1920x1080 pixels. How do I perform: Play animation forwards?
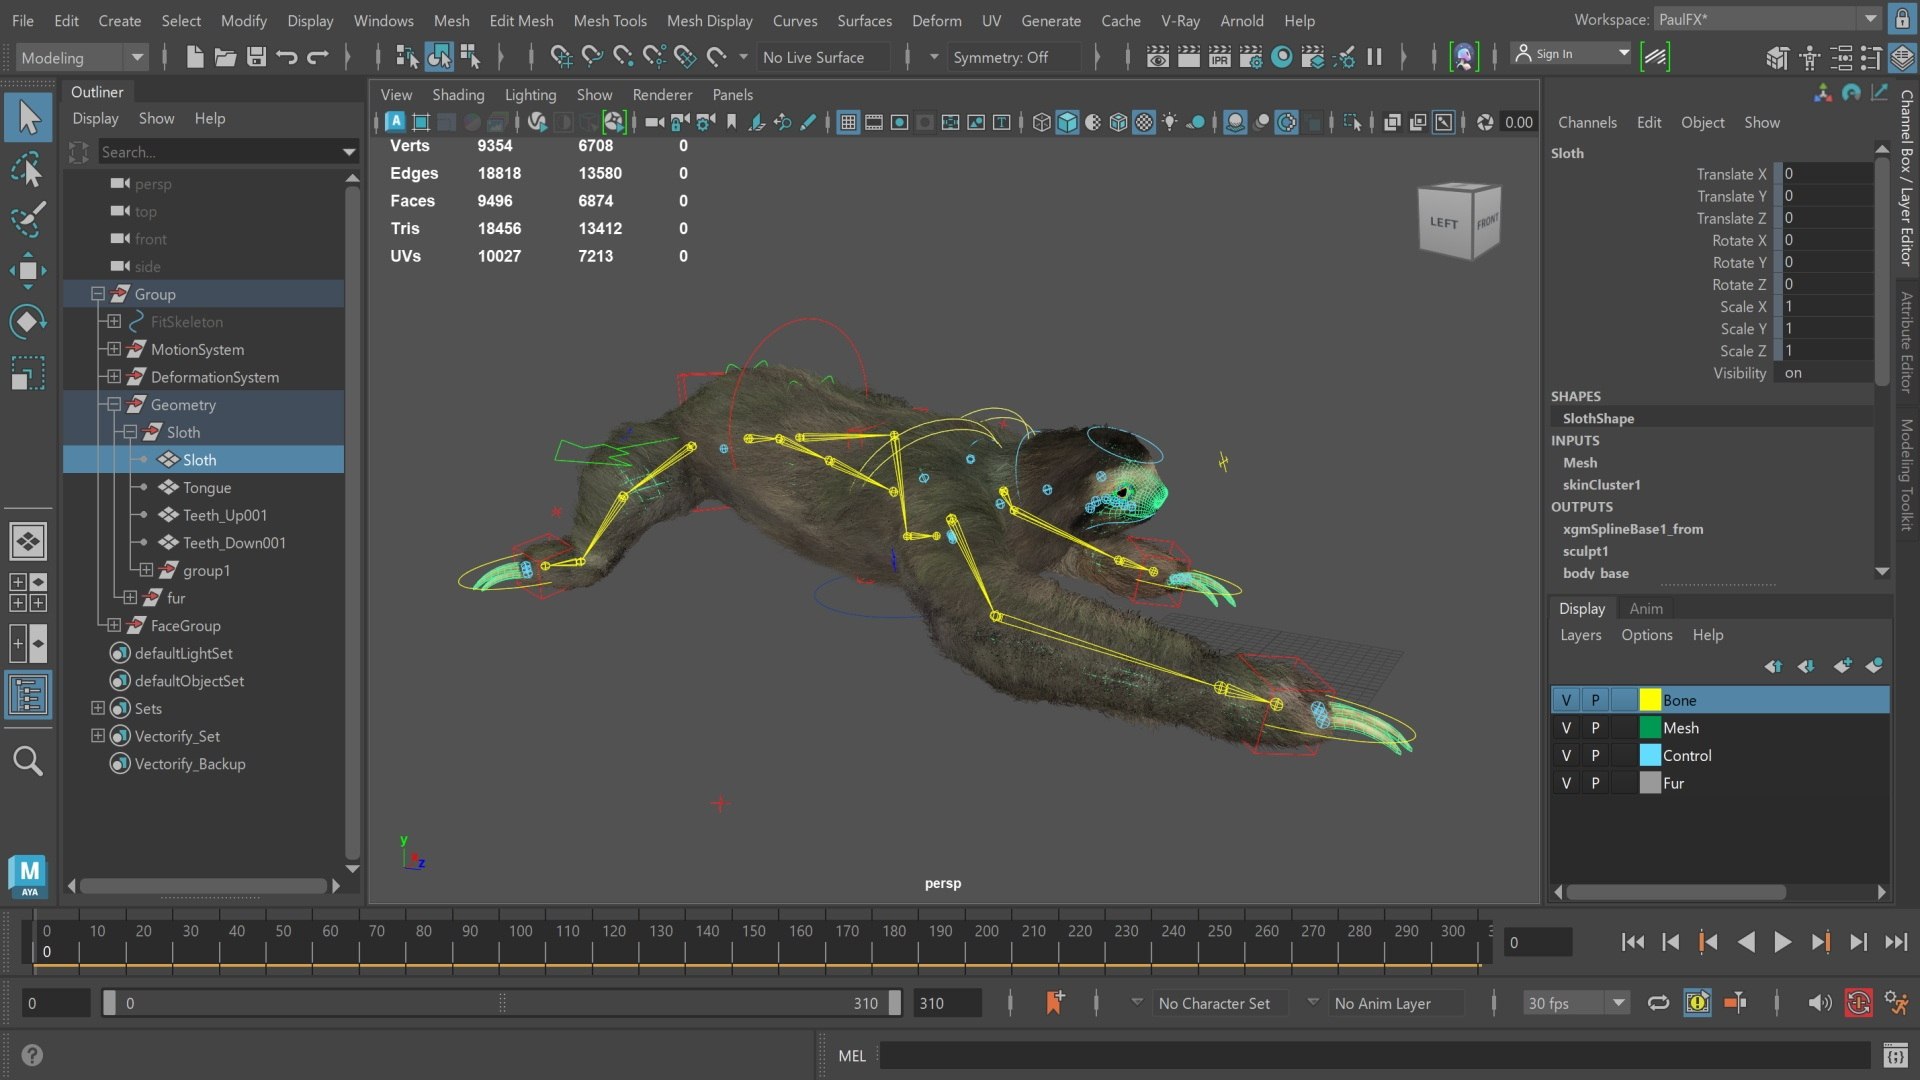pyautogui.click(x=1782, y=942)
